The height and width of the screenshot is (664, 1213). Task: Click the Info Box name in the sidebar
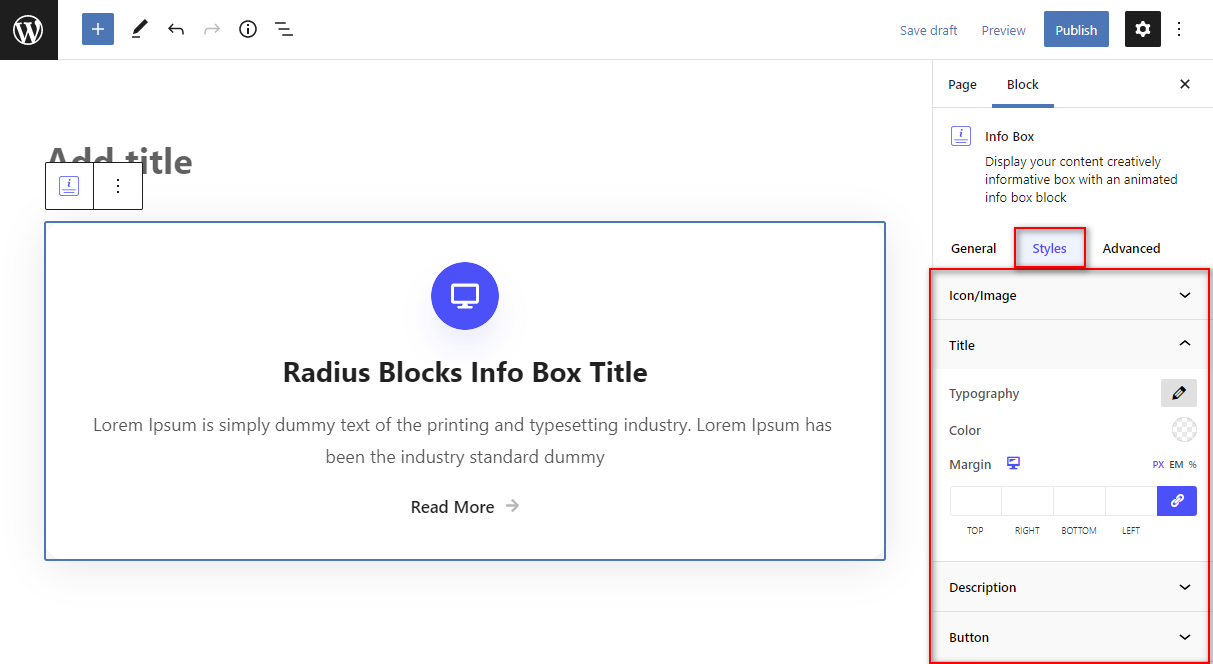coord(1009,136)
